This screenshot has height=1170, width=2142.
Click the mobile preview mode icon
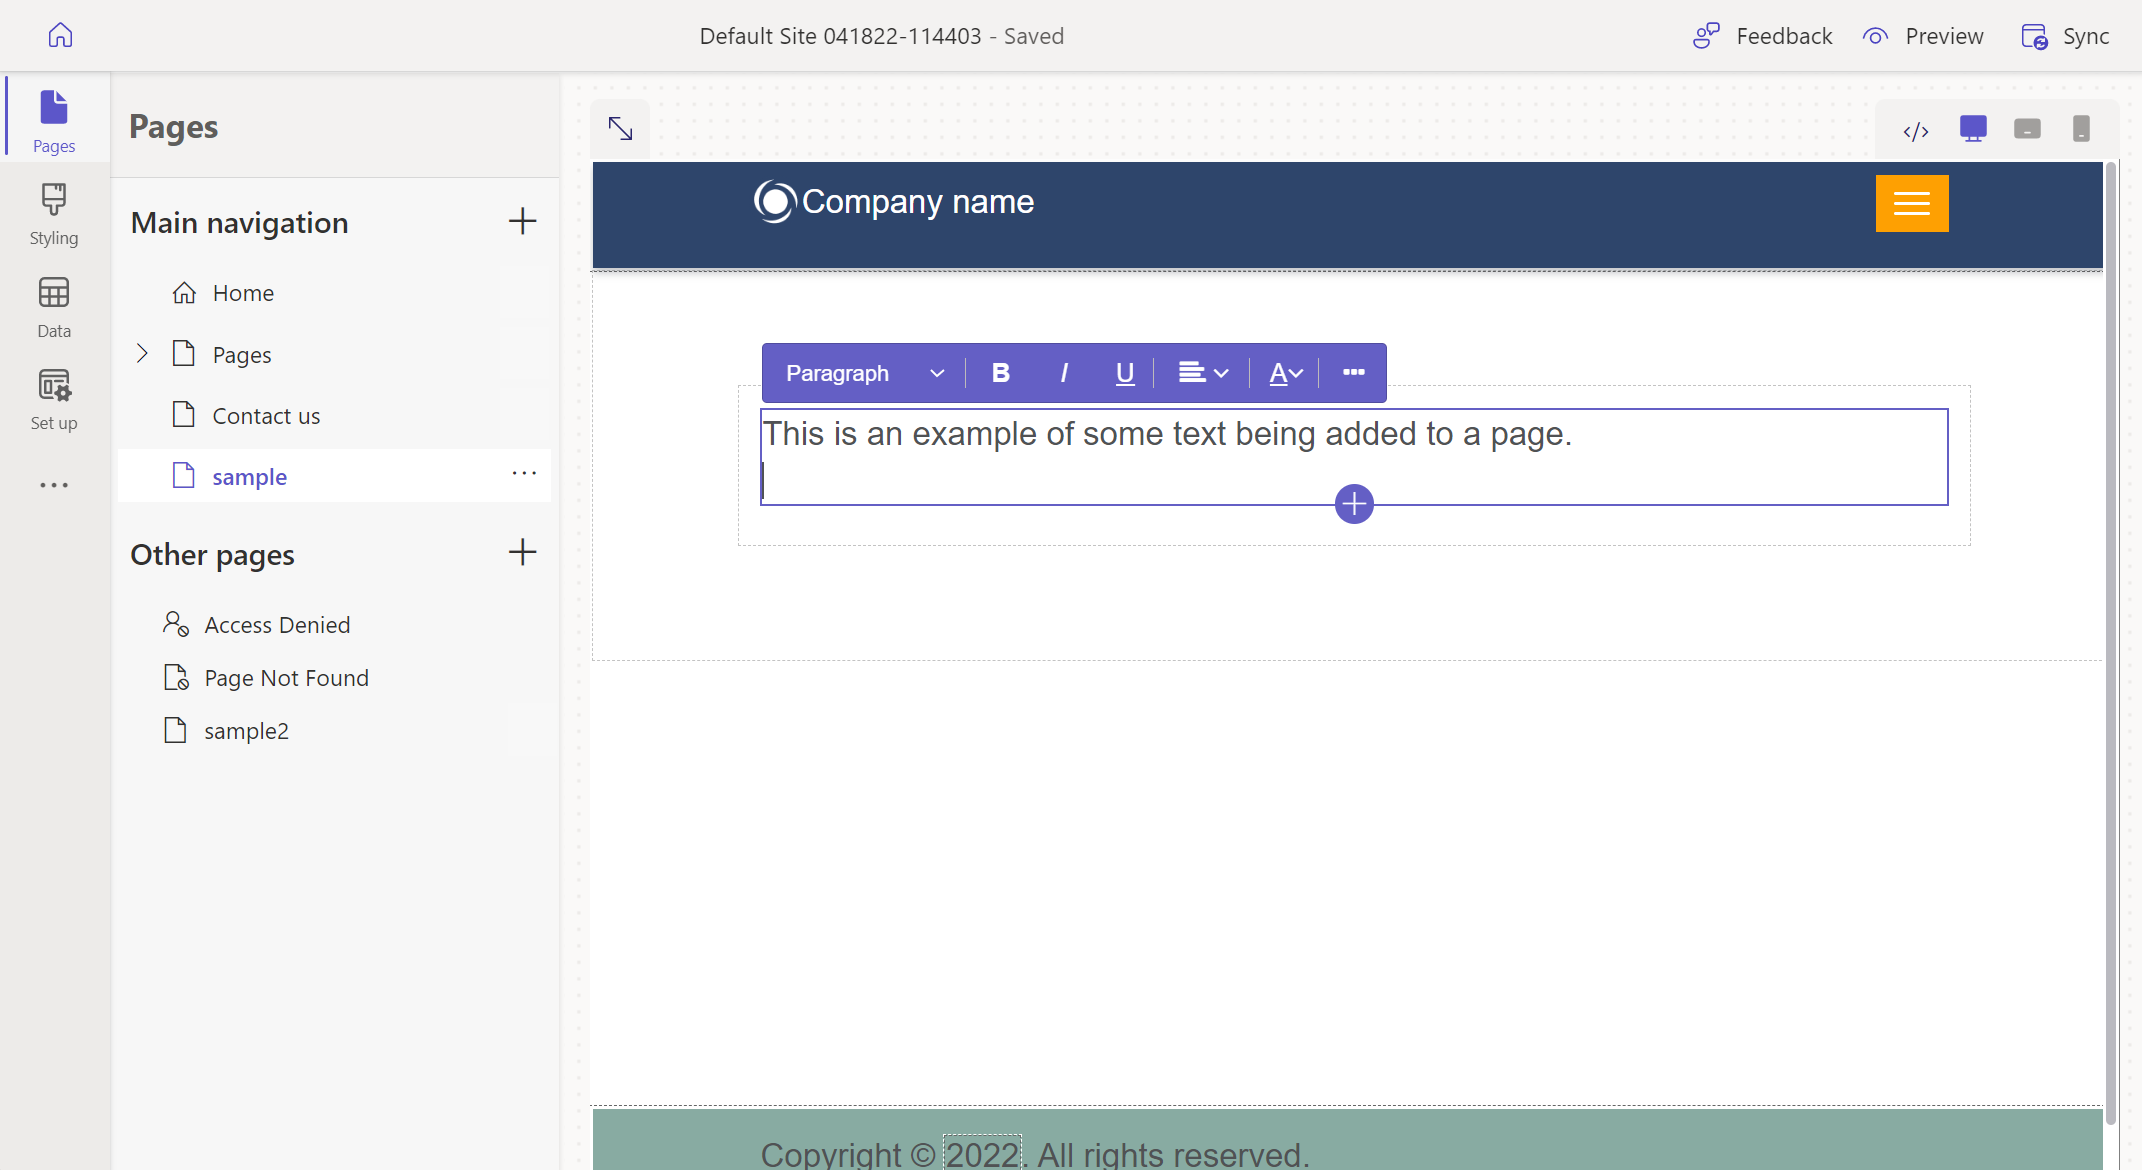click(x=2077, y=127)
